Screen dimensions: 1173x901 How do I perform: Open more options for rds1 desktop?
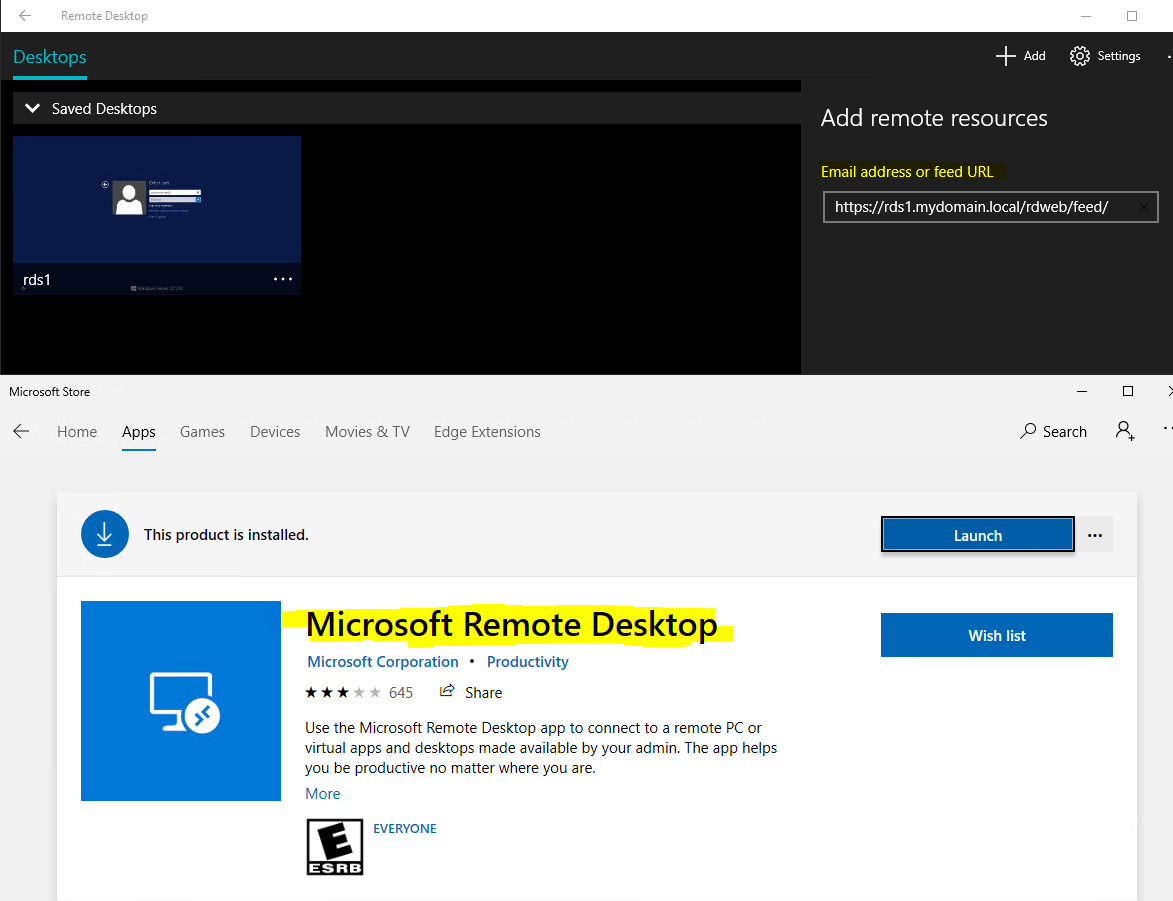tap(283, 279)
